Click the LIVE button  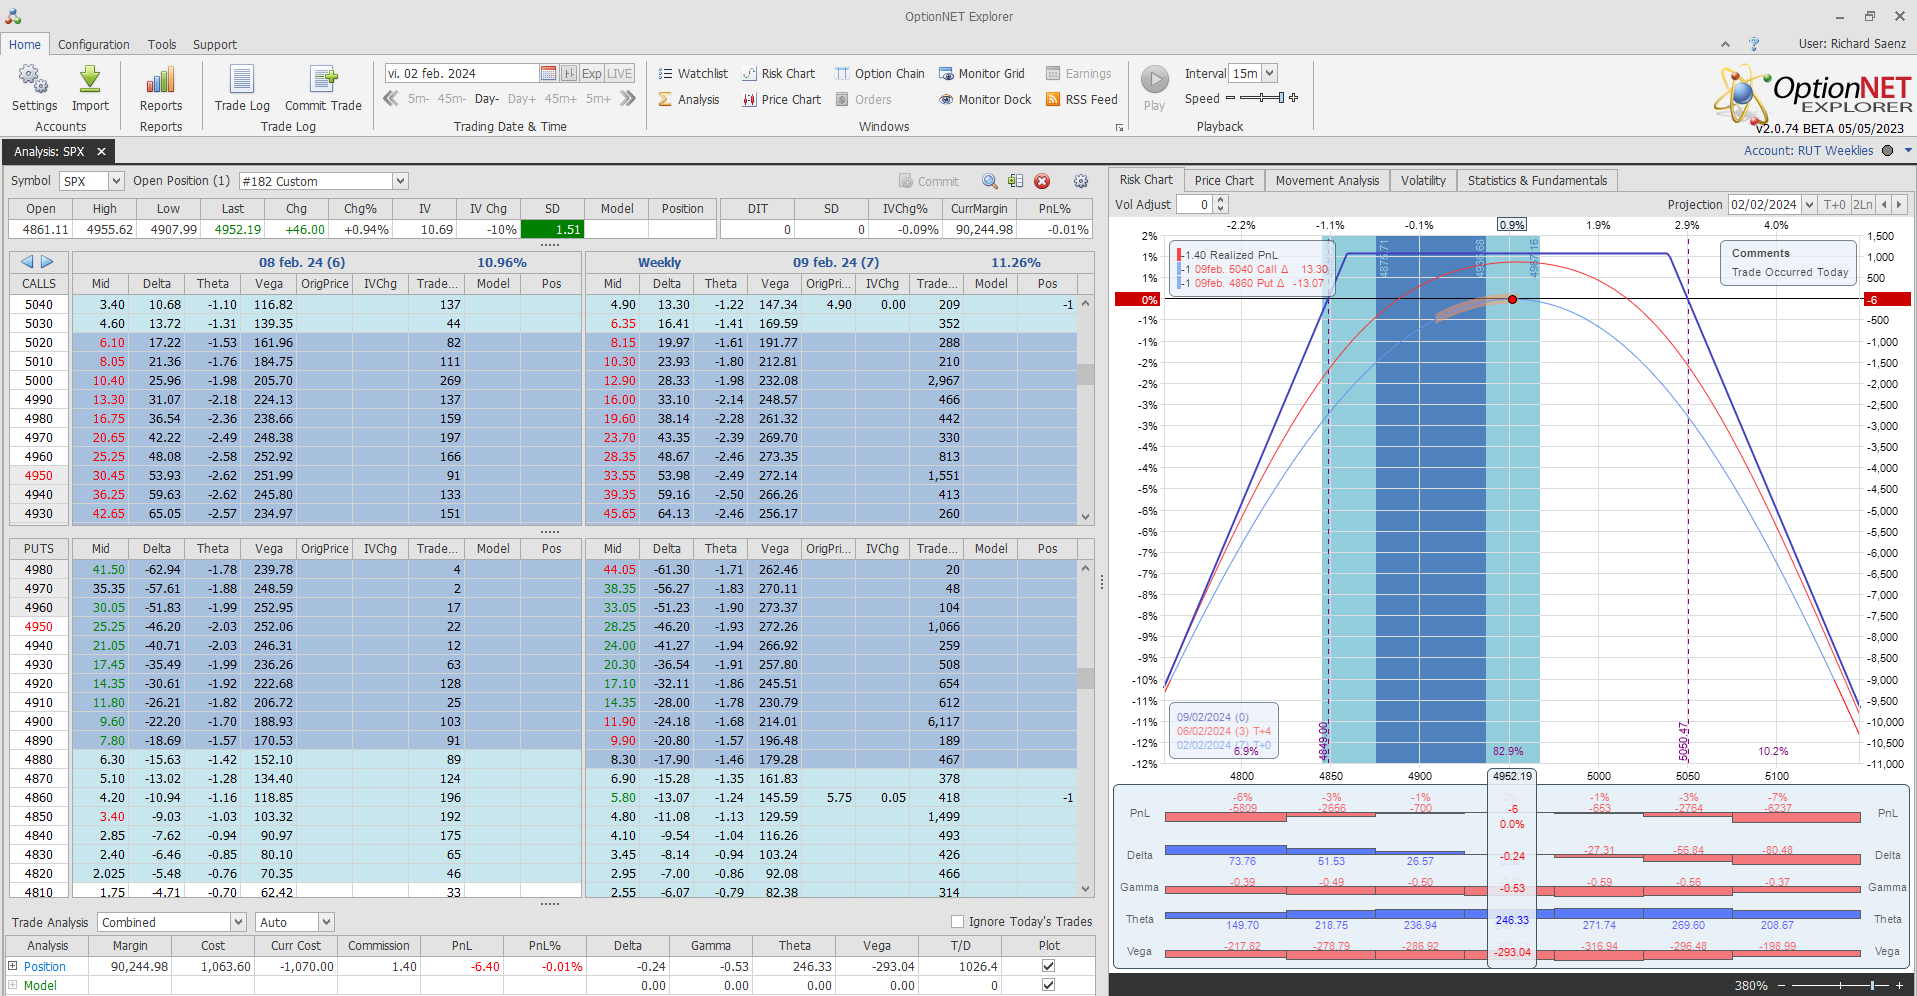pos(620,74)
